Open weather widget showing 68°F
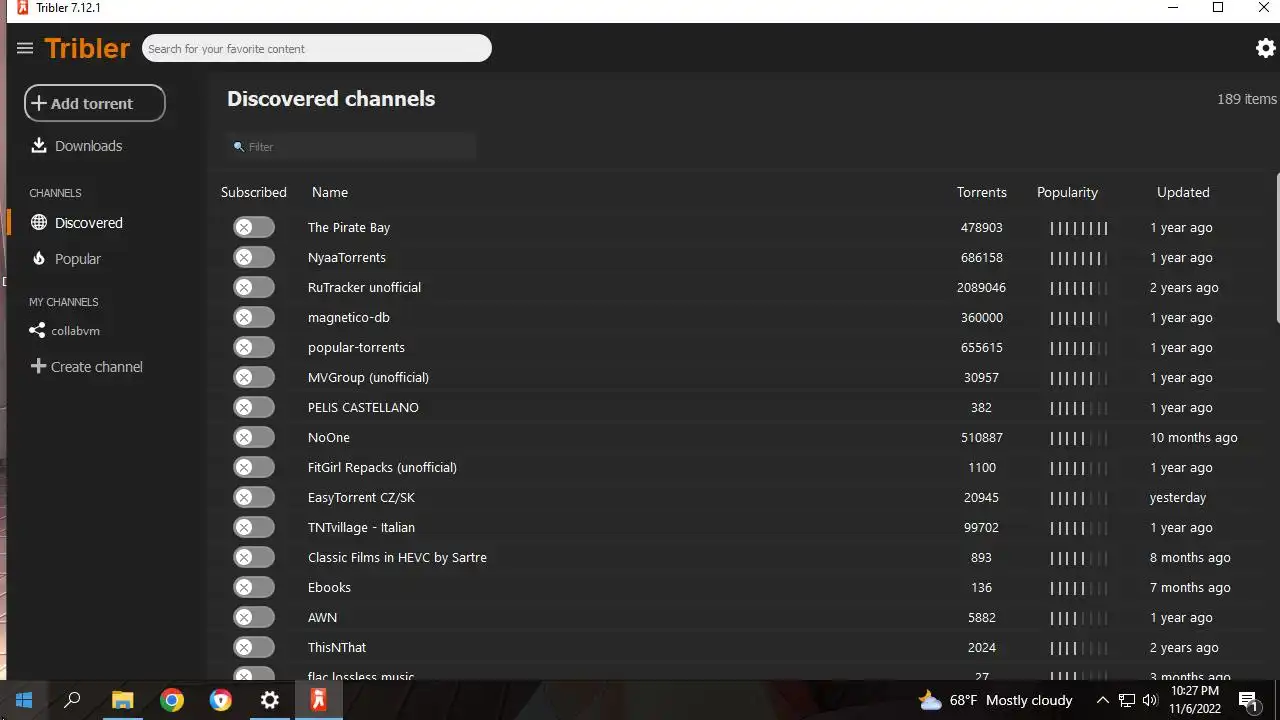The height and width of the screenshot is (720, 1280). 995,700
